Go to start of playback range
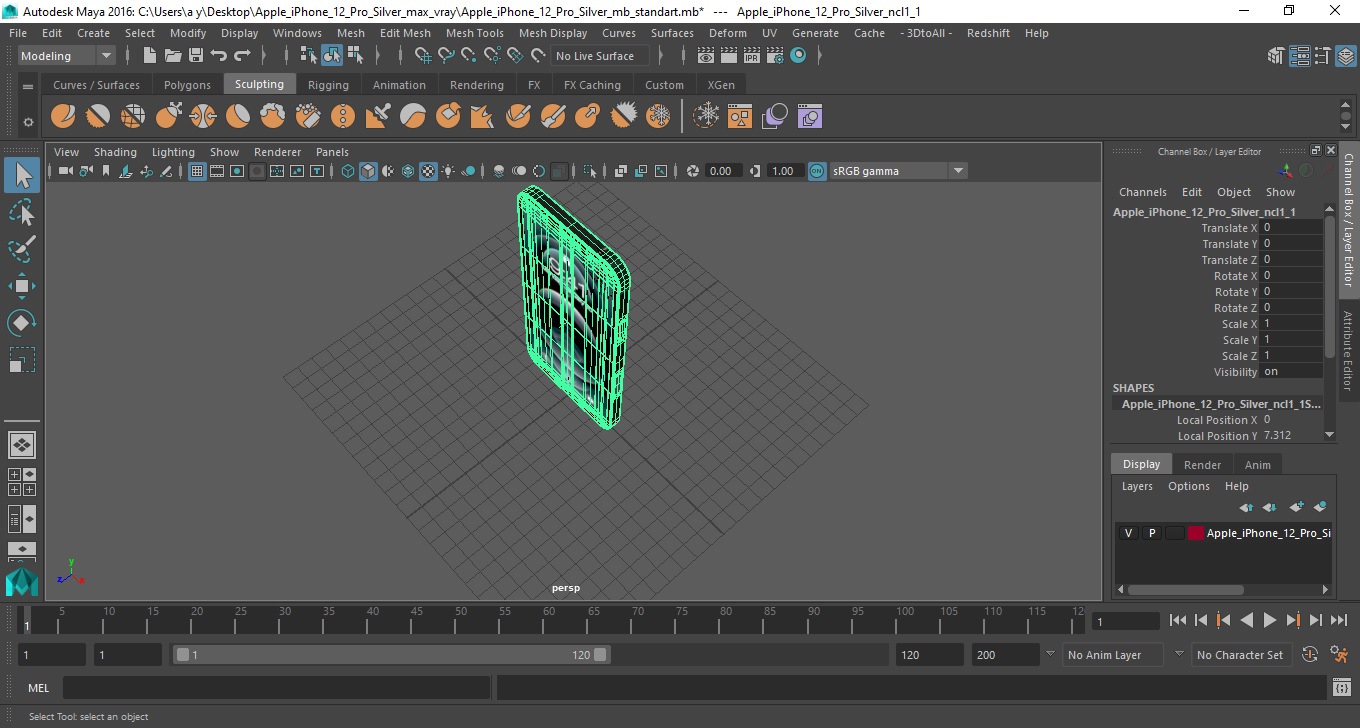 coord(1178,621)
